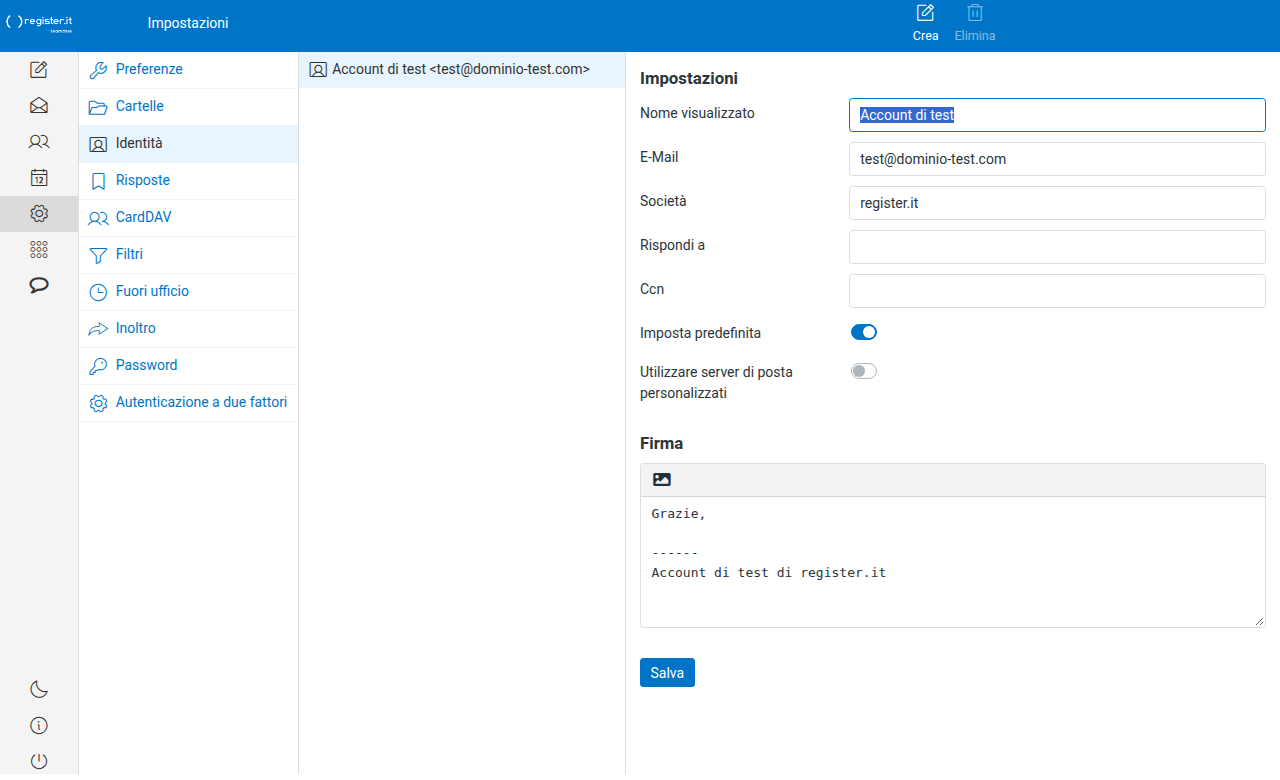The image size is (1280, 780).
Task: Click the info icon in left sidebar
Action: point(39,725)
